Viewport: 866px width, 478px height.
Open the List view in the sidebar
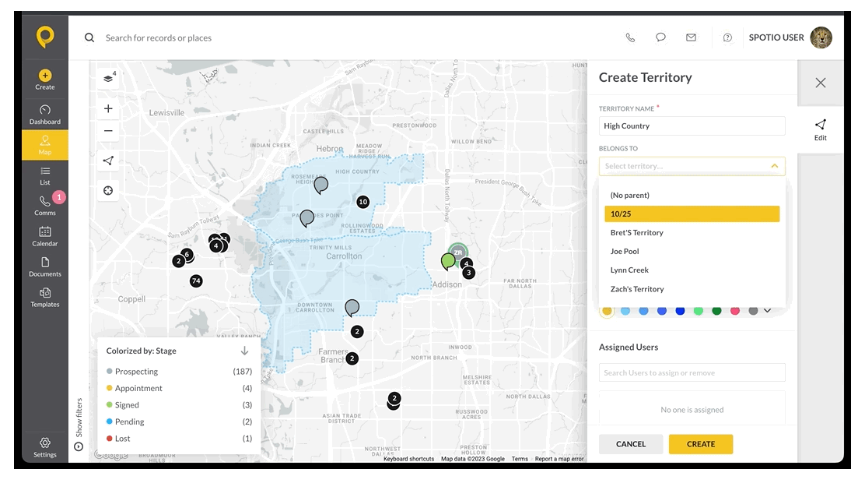click(x=45, y=176)
